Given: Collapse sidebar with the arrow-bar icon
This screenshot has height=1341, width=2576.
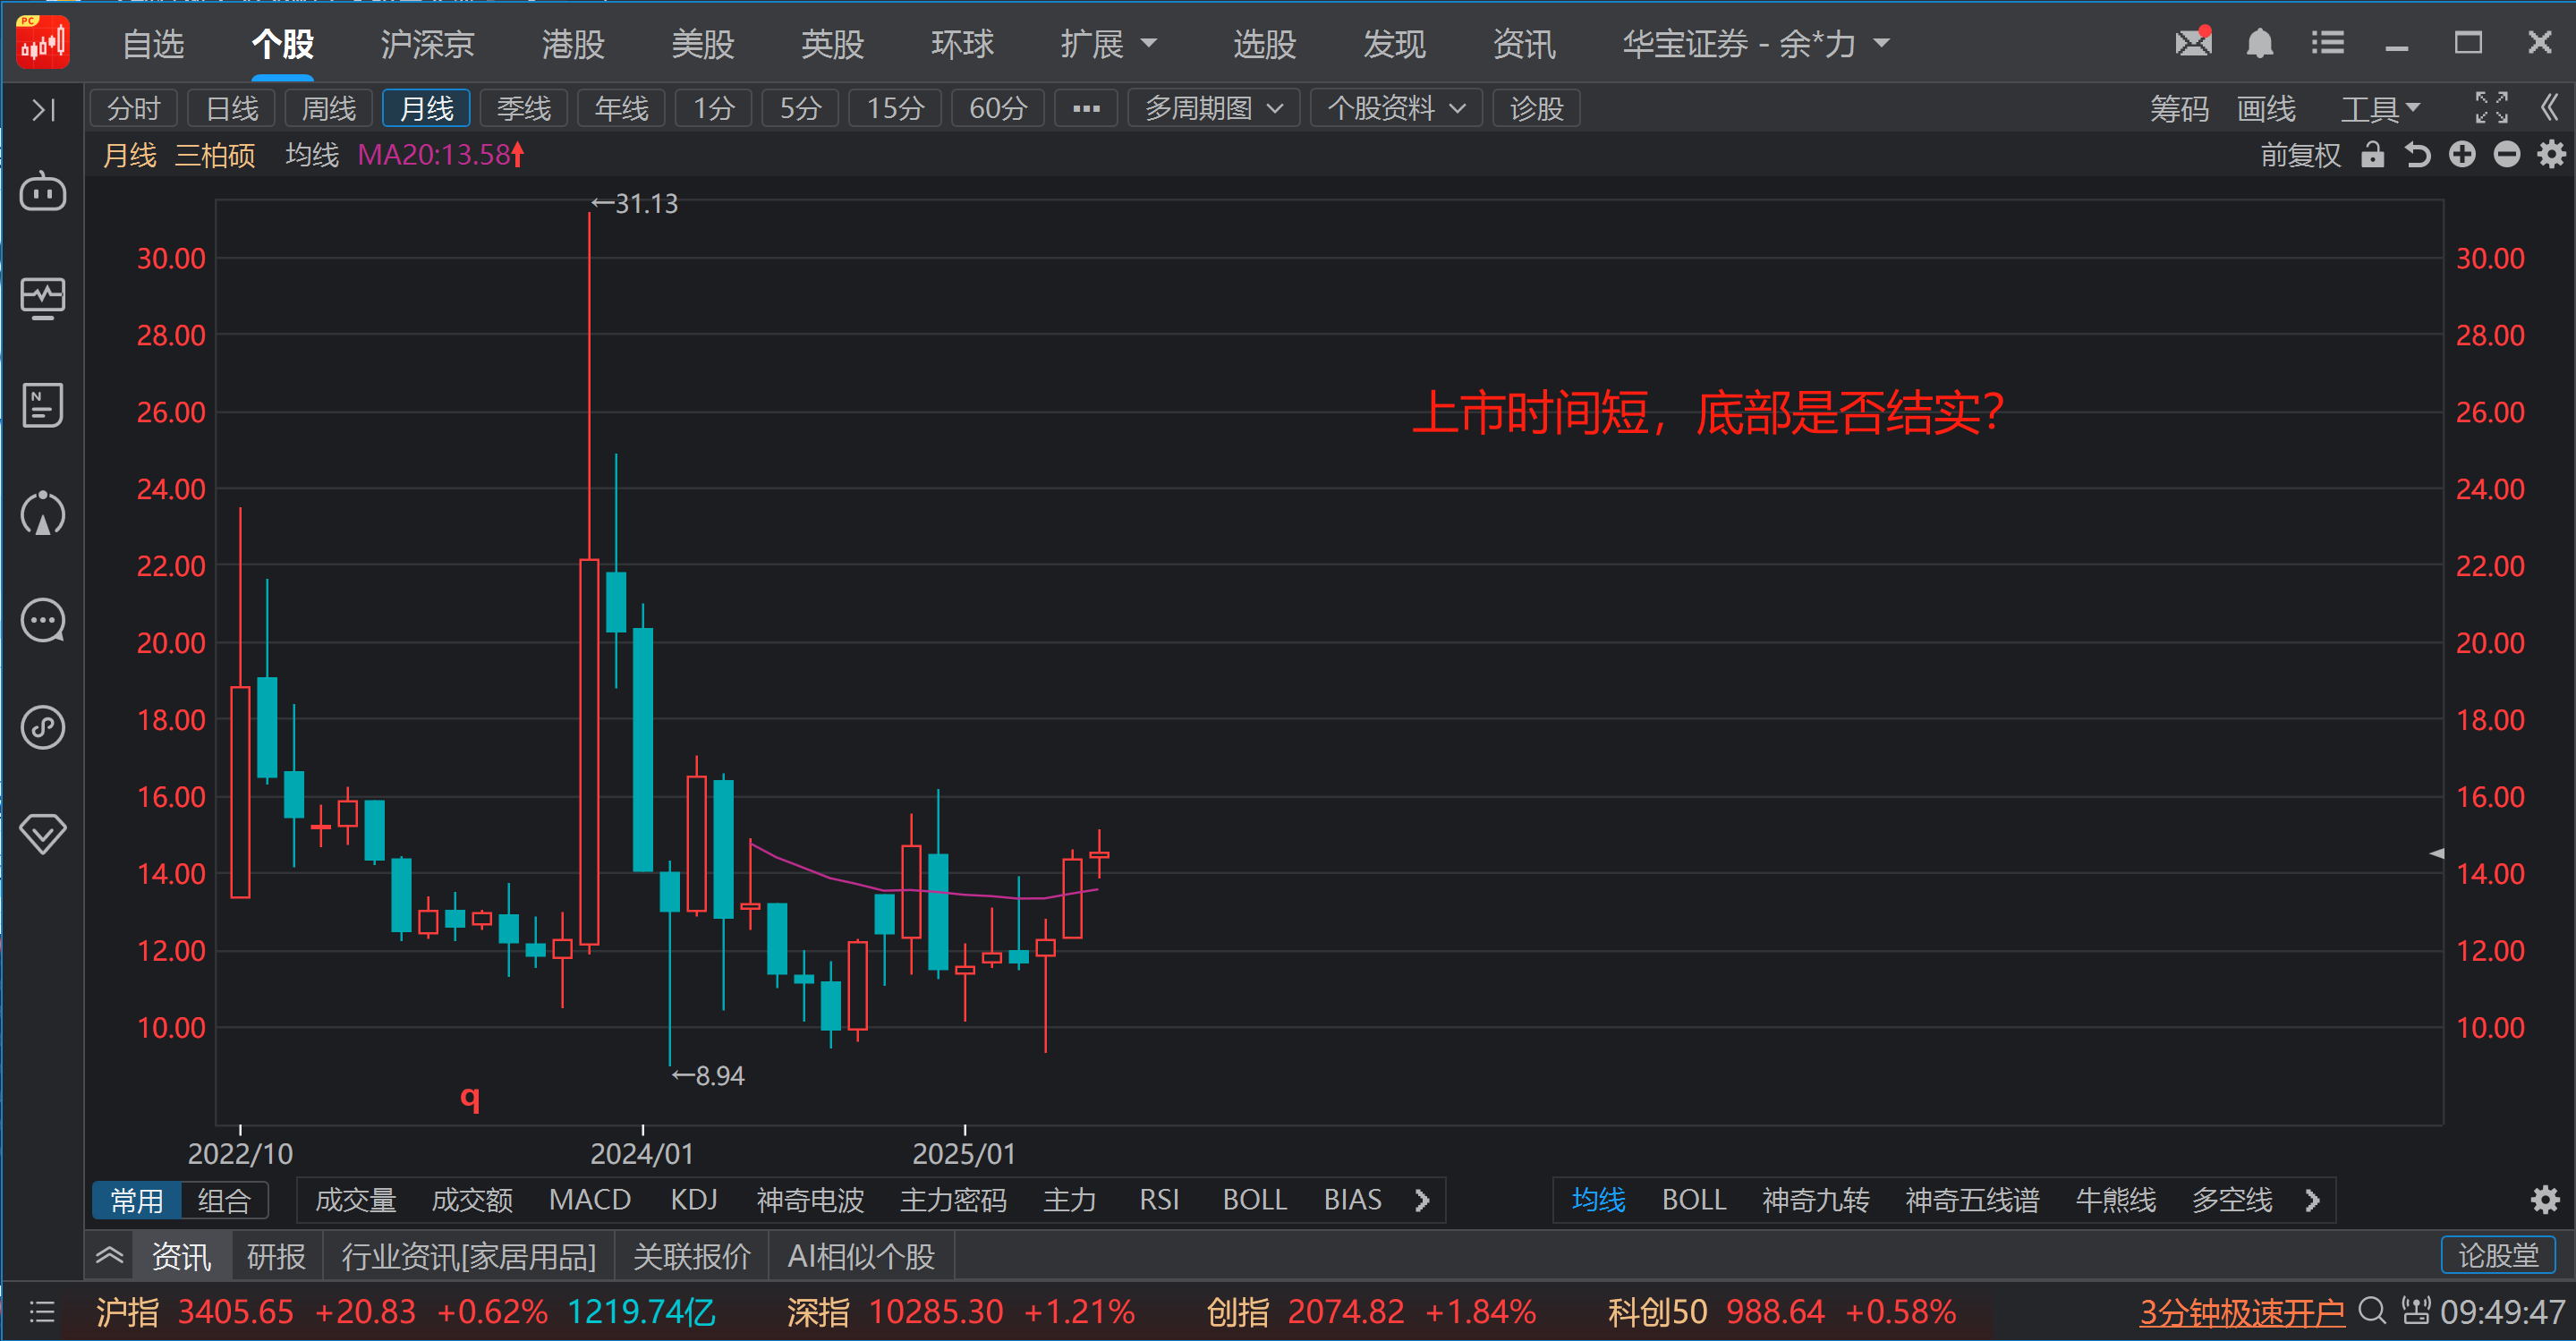Looking at the screenshot, I should tap(43, 109).
